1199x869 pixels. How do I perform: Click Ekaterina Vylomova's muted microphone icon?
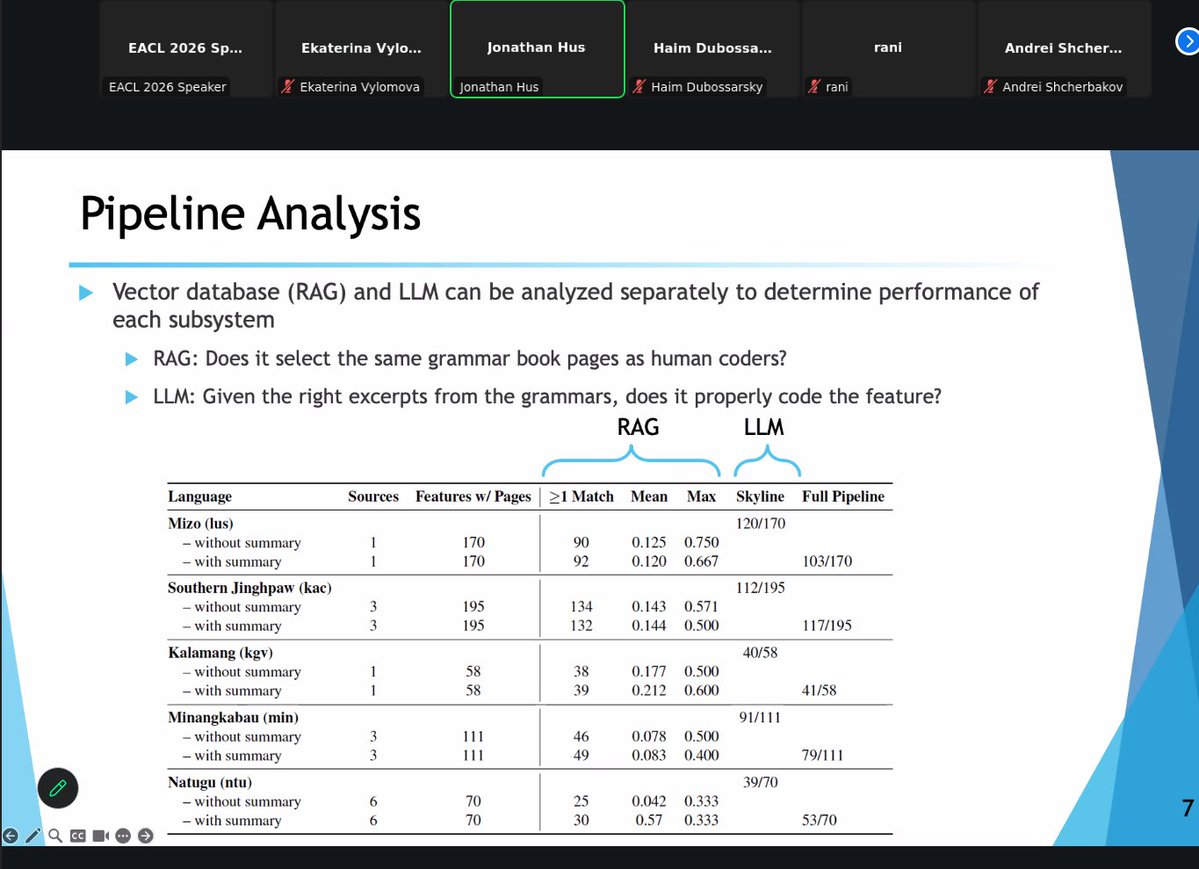click(288, 86)
